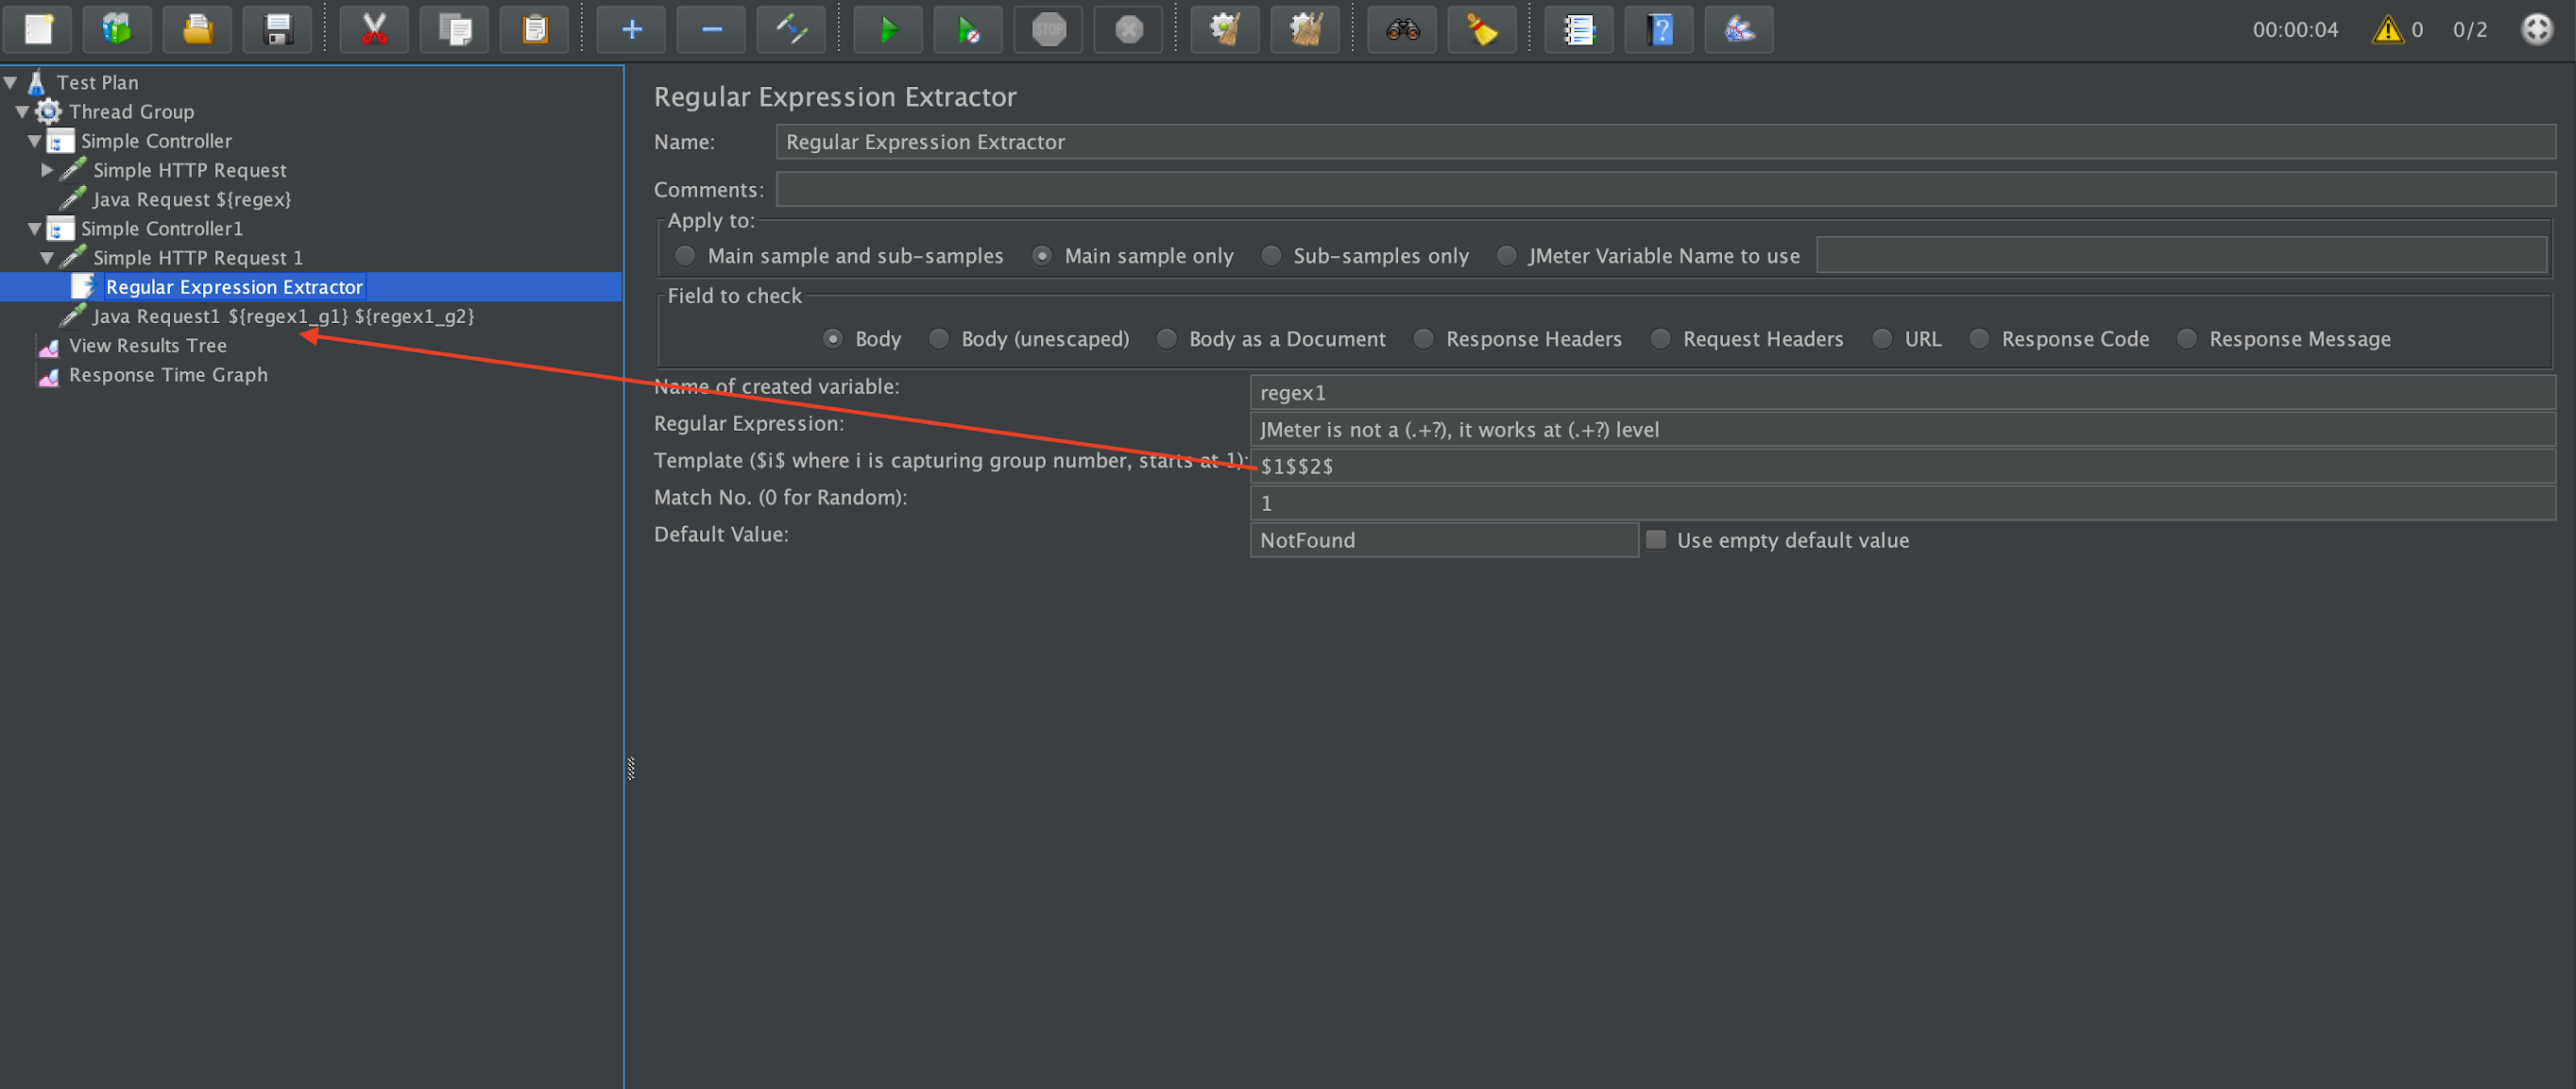This screenshot has height=1089, width=2576.
Task: Reset search with yellow brush icon
Action: point(1482,29)
